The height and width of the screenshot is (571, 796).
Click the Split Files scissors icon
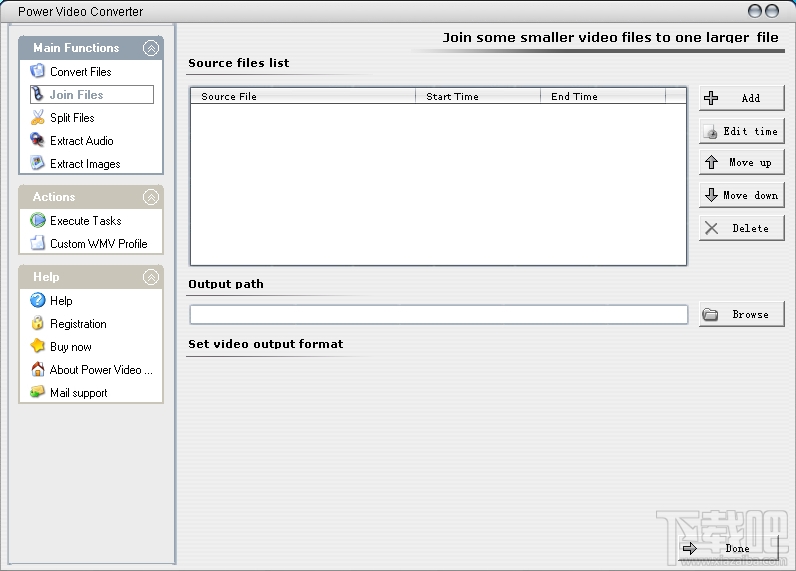tap(37, 117)
